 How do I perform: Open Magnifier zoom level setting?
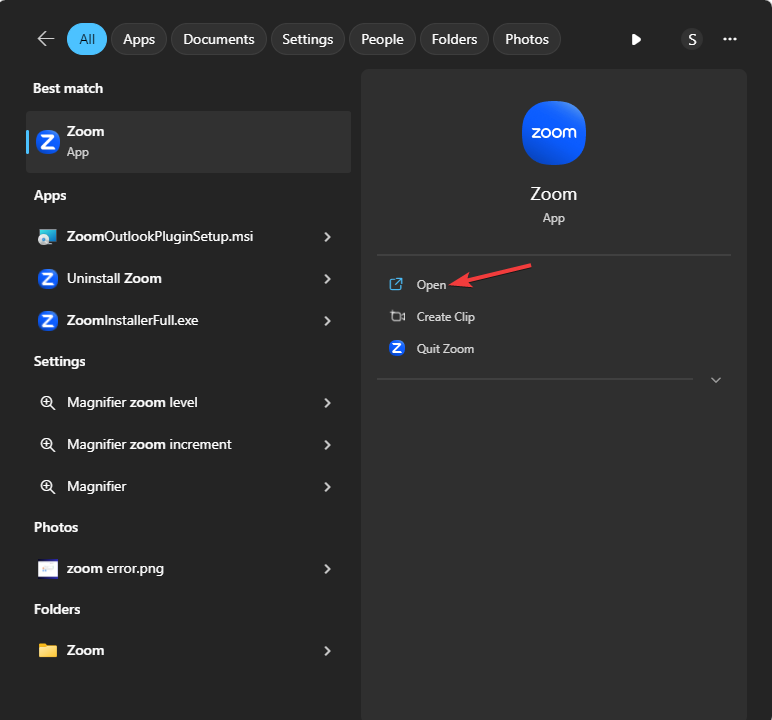pyautogui.click(x=189, y=403)
